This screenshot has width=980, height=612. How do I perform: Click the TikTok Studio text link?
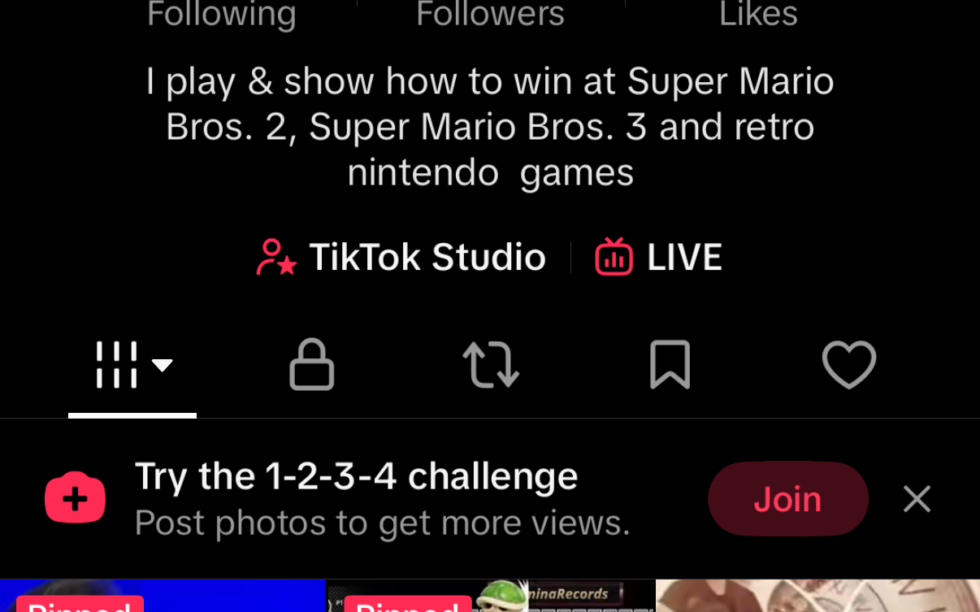coord(427,257)
